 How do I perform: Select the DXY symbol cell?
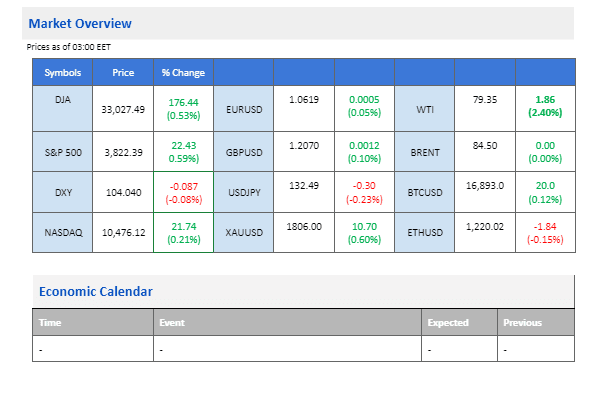coord(63,193)
